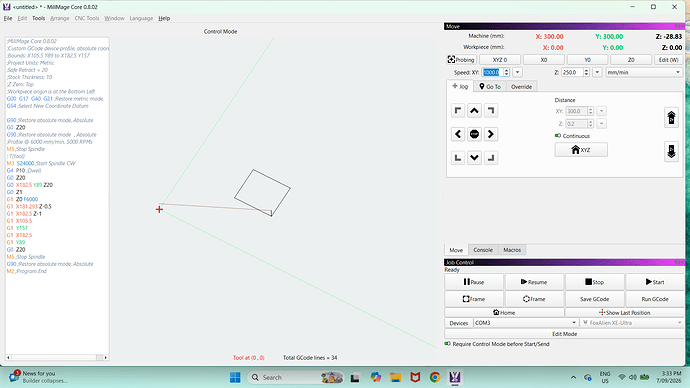Open the Speed XY preset dropdown
690x388 pixels.
[x=518, y=72]
